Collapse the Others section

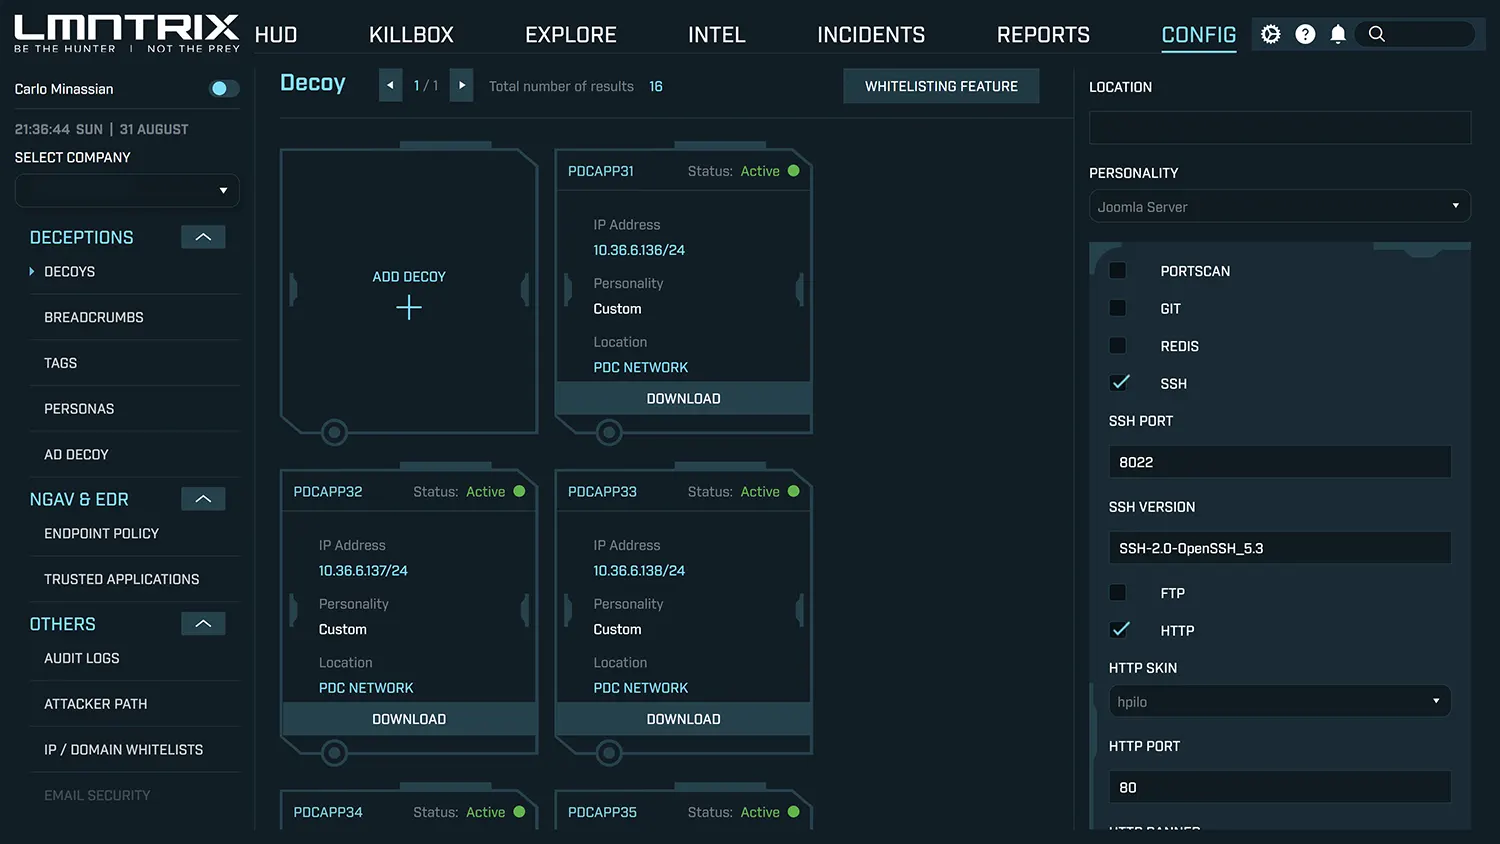click(203, 624)
